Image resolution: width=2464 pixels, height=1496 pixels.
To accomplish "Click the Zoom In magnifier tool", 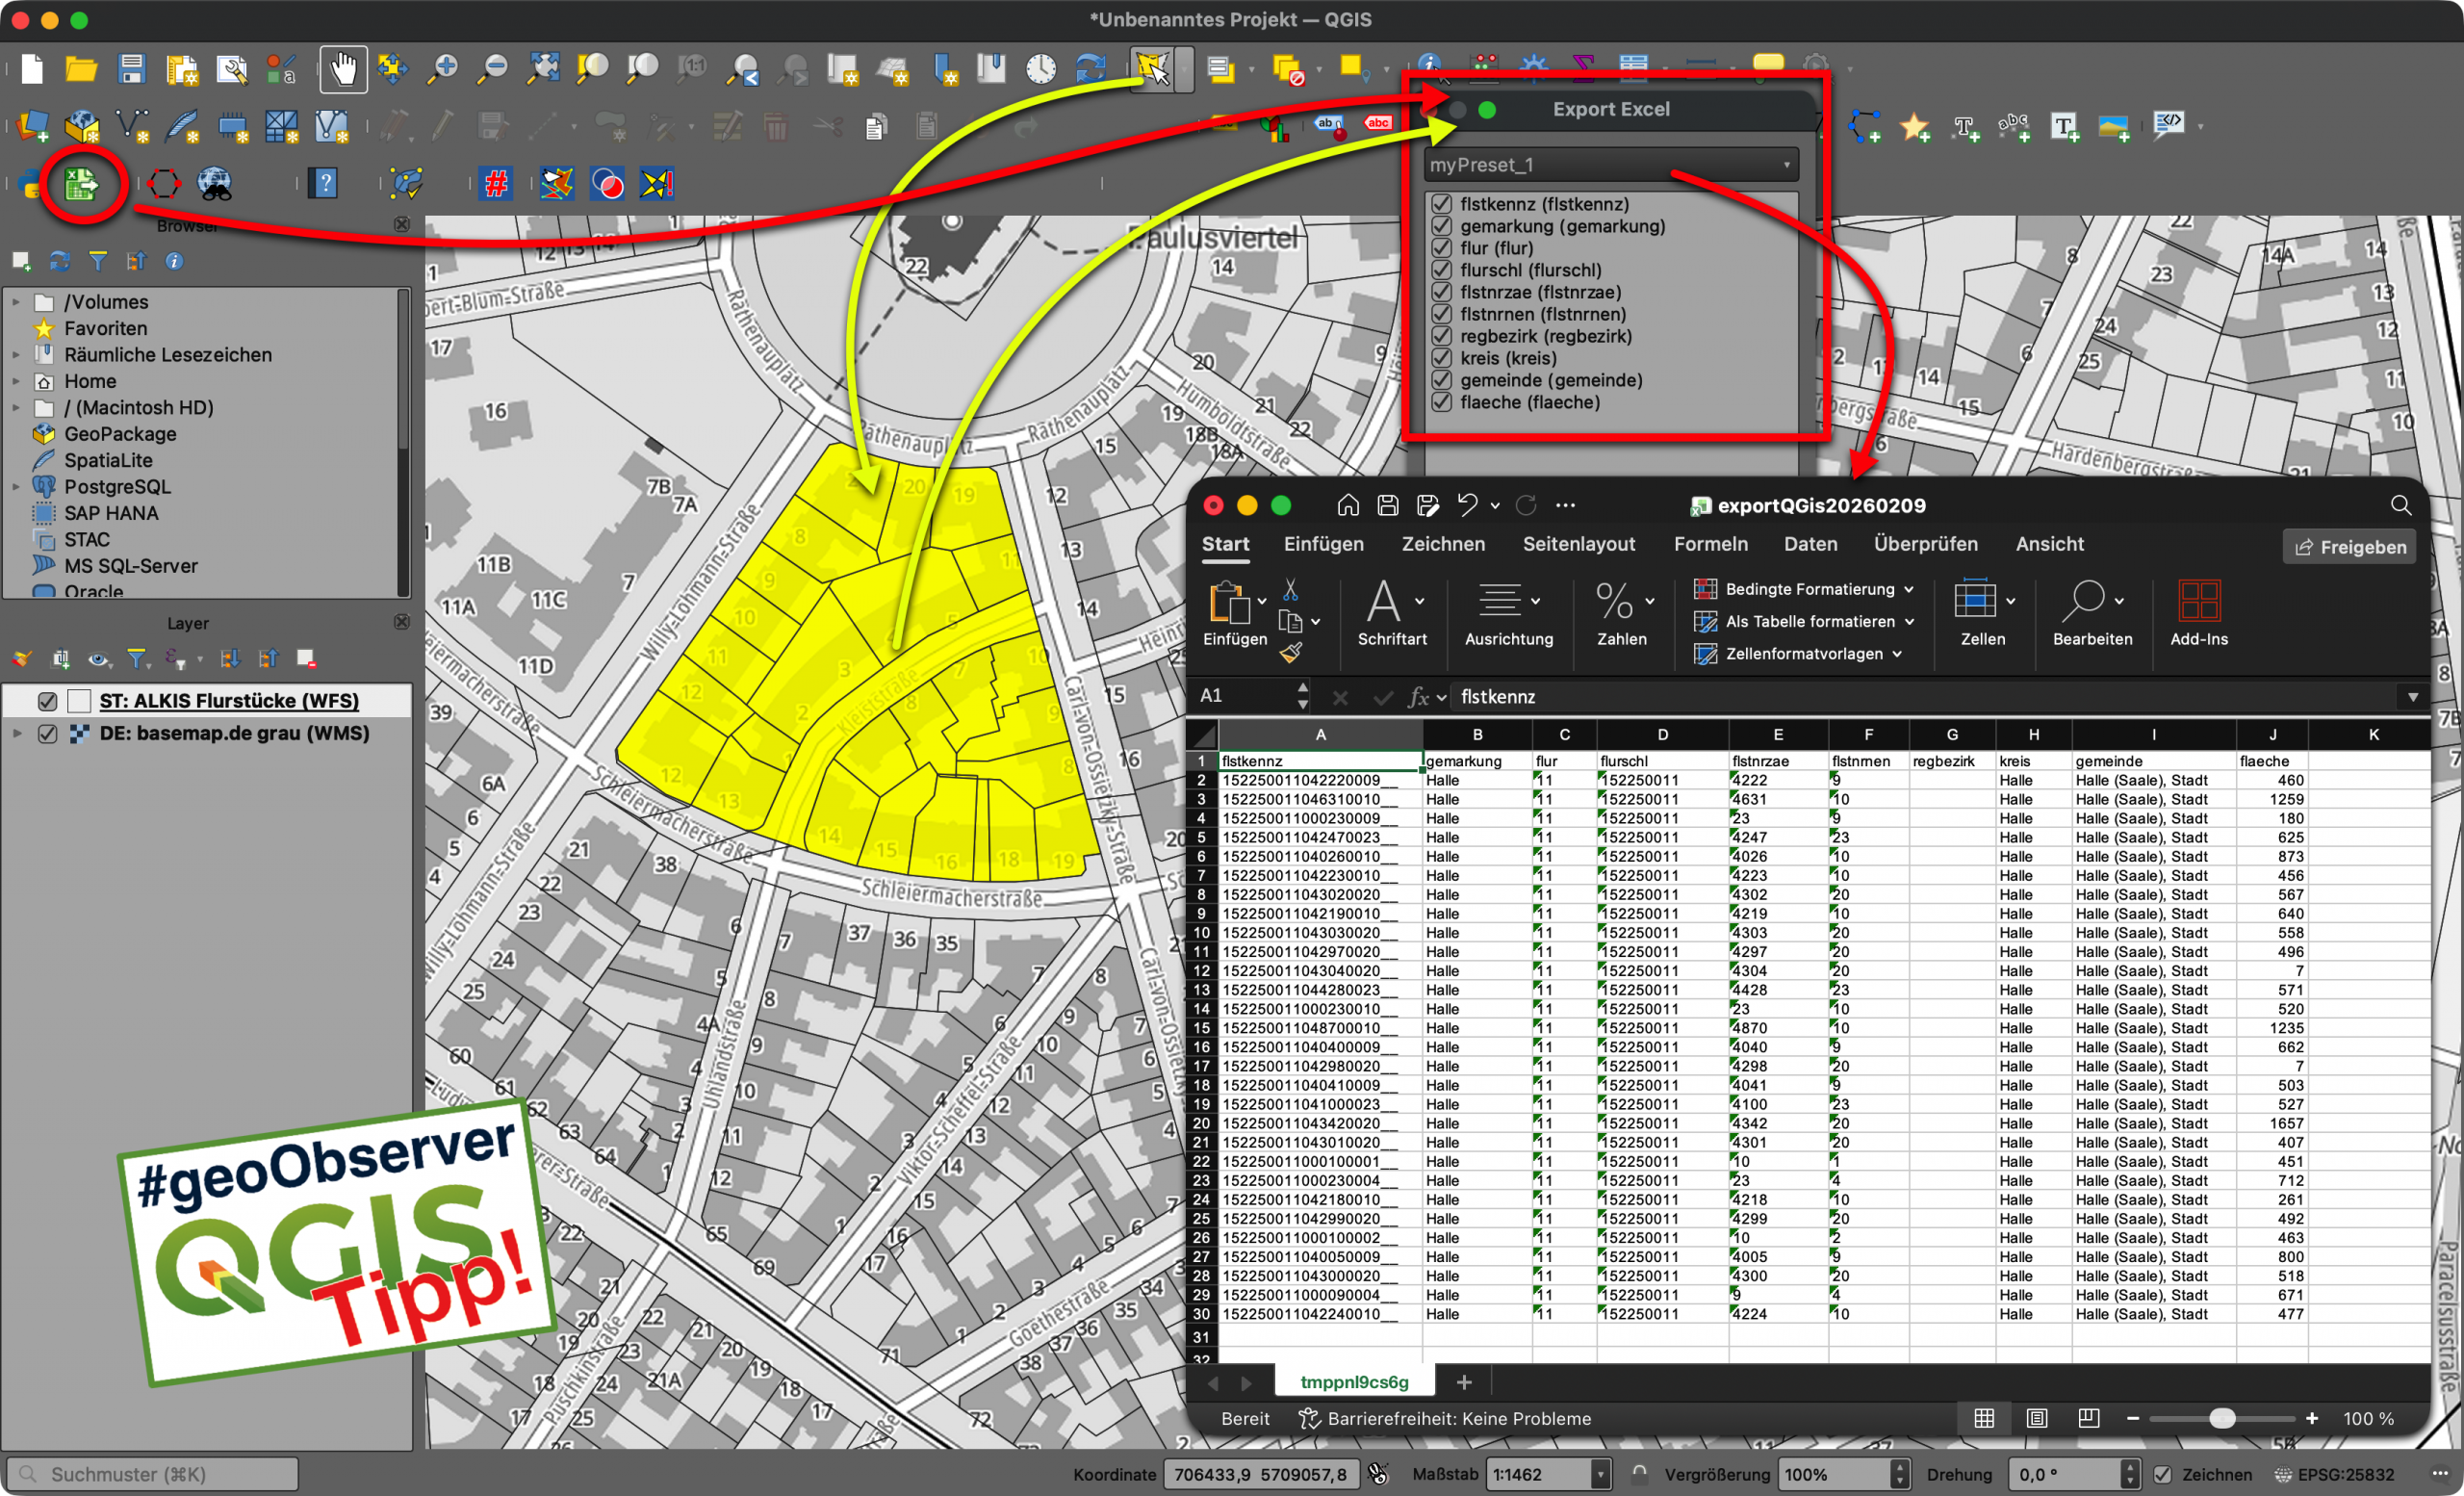I will click(x=442, y=69).
